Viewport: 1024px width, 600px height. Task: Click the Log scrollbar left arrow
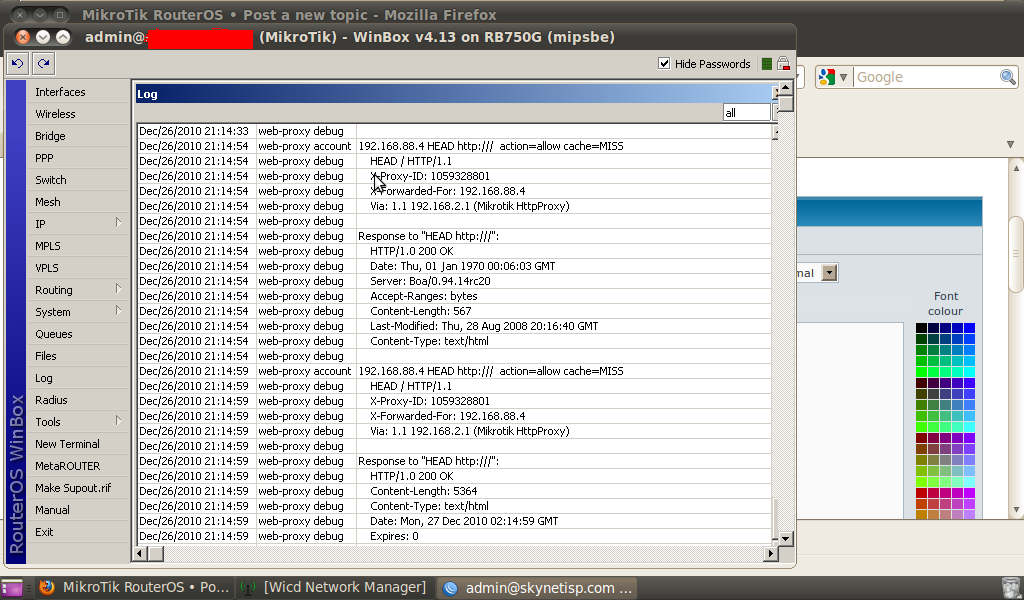(x=139, y=553)
